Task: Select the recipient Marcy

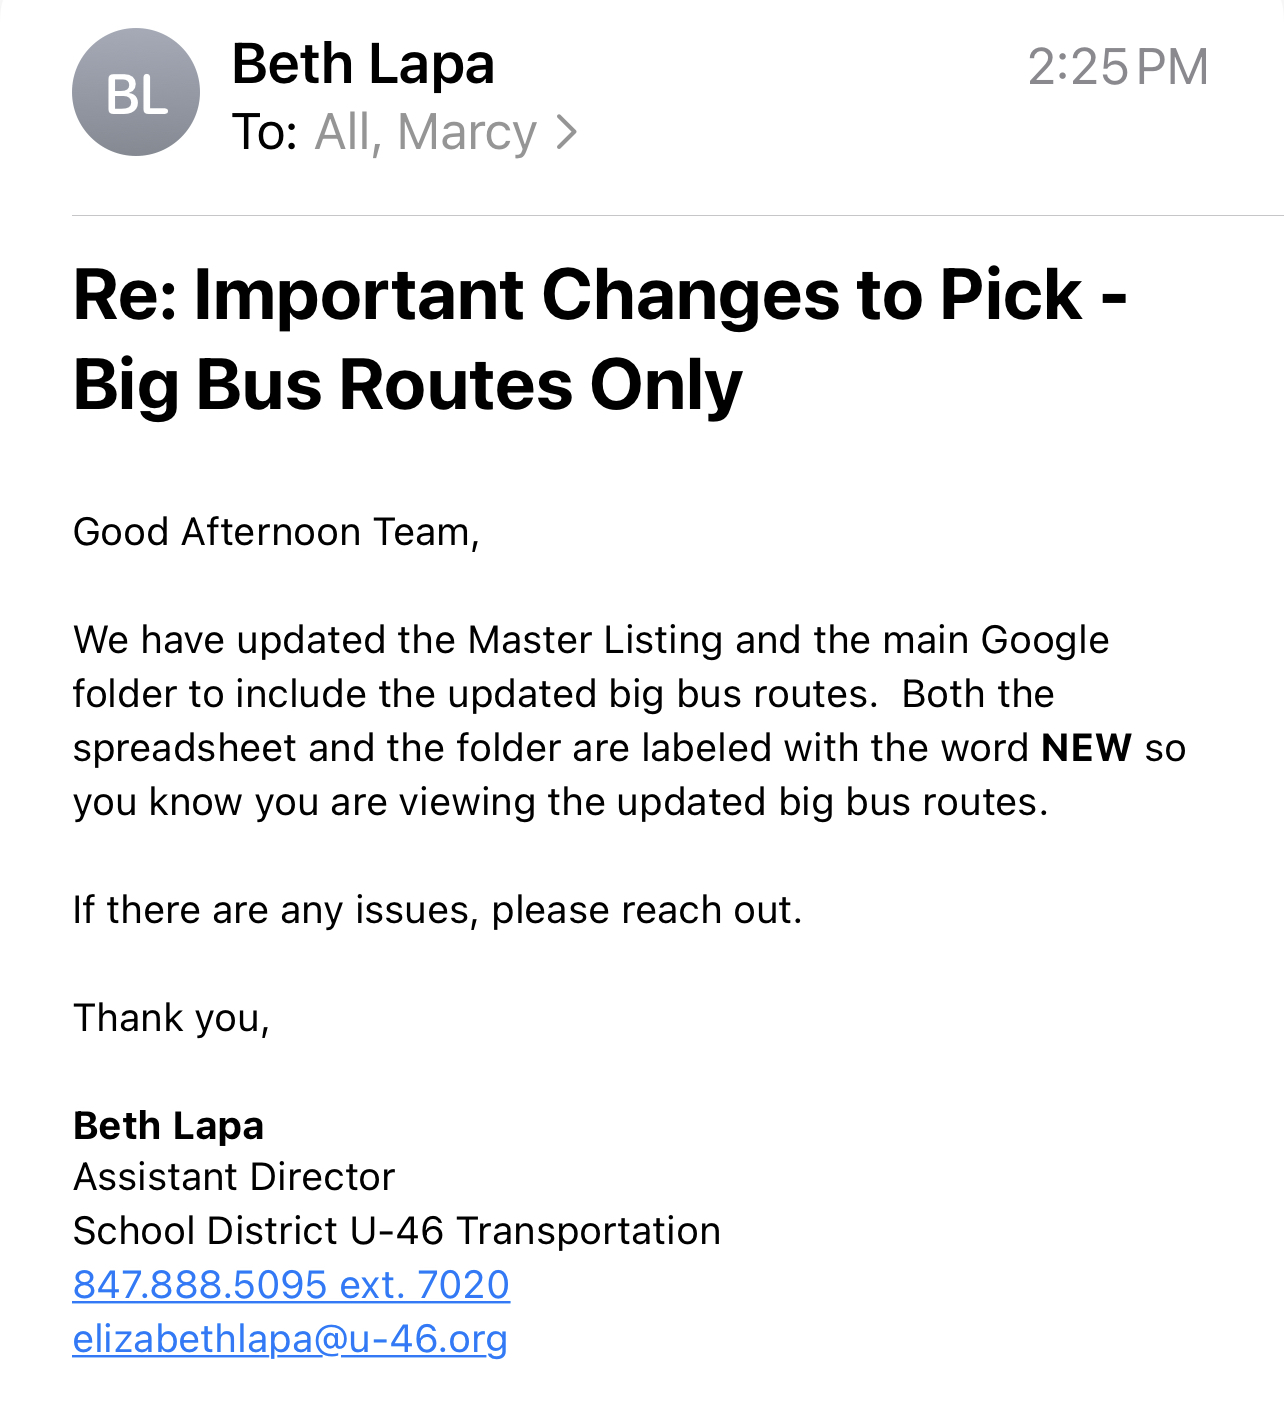Action: coord(467,132)
